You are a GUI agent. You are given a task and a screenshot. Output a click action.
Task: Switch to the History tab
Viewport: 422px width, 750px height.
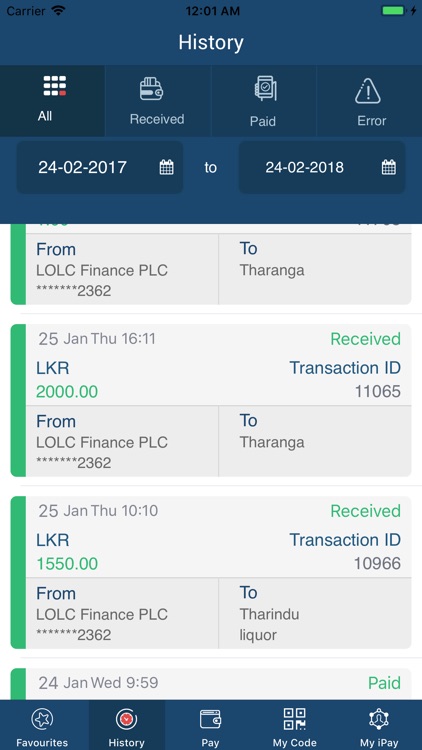click(126, 725)
